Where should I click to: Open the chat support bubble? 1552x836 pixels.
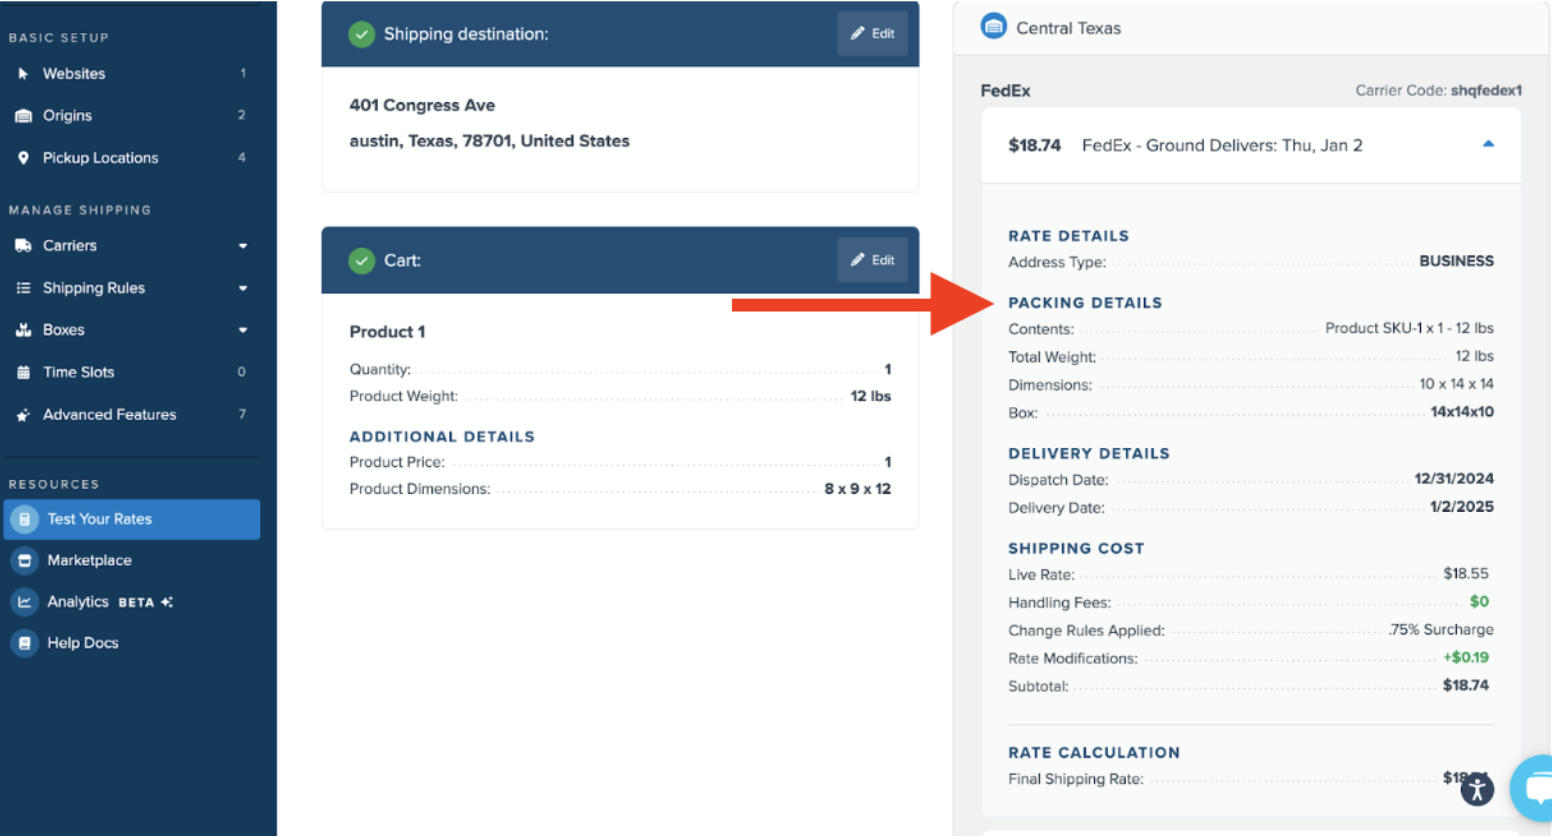click(x=1534, y=788)
